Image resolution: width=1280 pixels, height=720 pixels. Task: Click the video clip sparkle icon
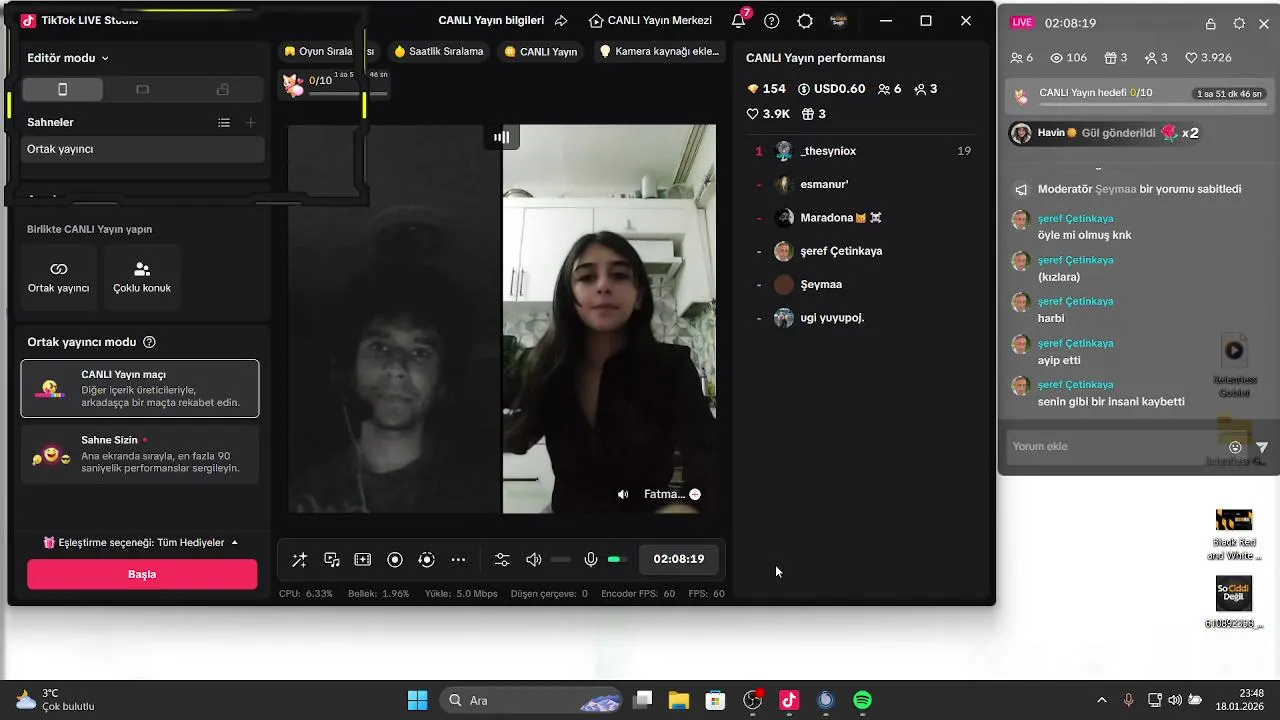(x=363, y=560)
